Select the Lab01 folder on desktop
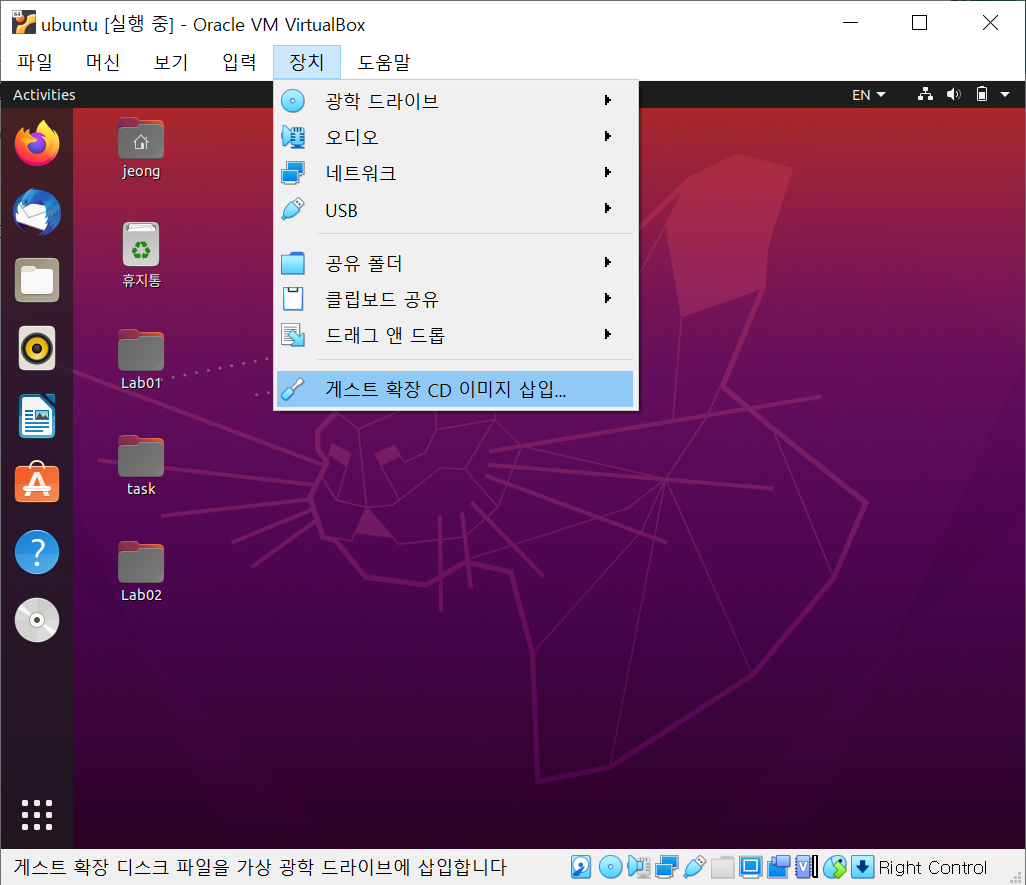Image resolution: width=1026 pixels, height=885 pixels. pyautogui.click(x=141, y=360)
